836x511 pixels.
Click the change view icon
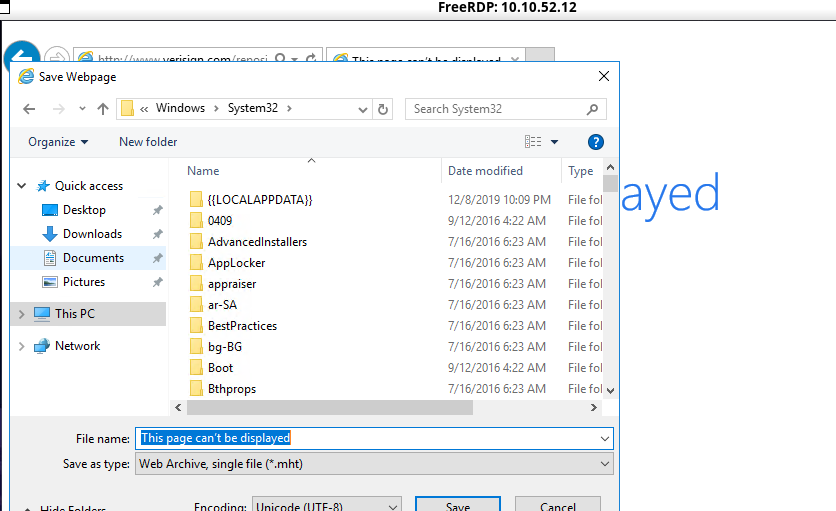click(x=533, y=142)
